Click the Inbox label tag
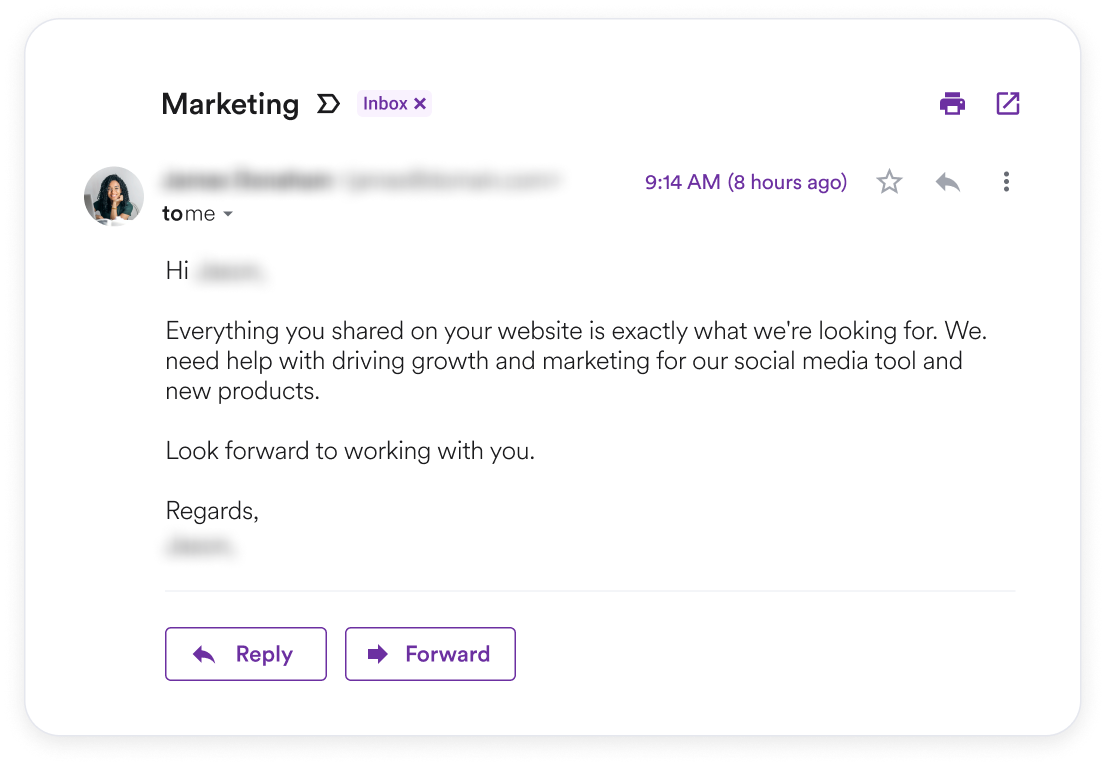The height and width of the screenshot is (767, 1106). (385, 104)
